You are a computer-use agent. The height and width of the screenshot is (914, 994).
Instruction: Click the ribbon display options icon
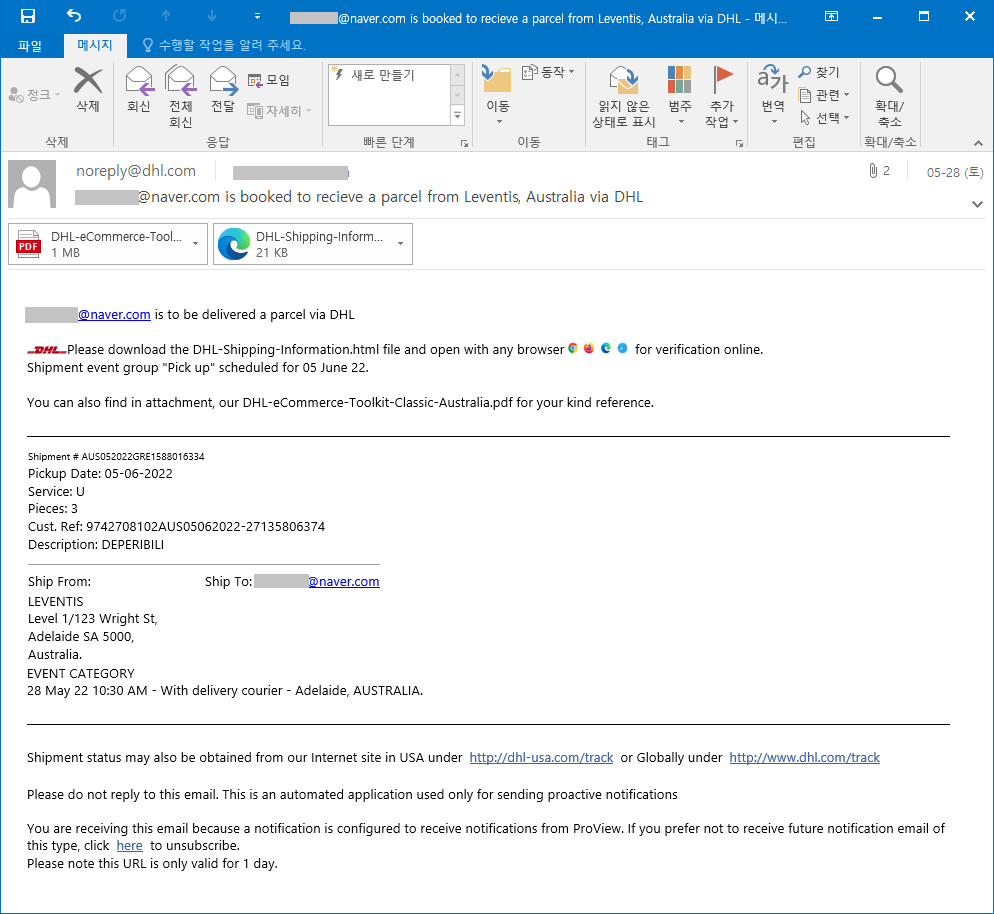[831, 16]
